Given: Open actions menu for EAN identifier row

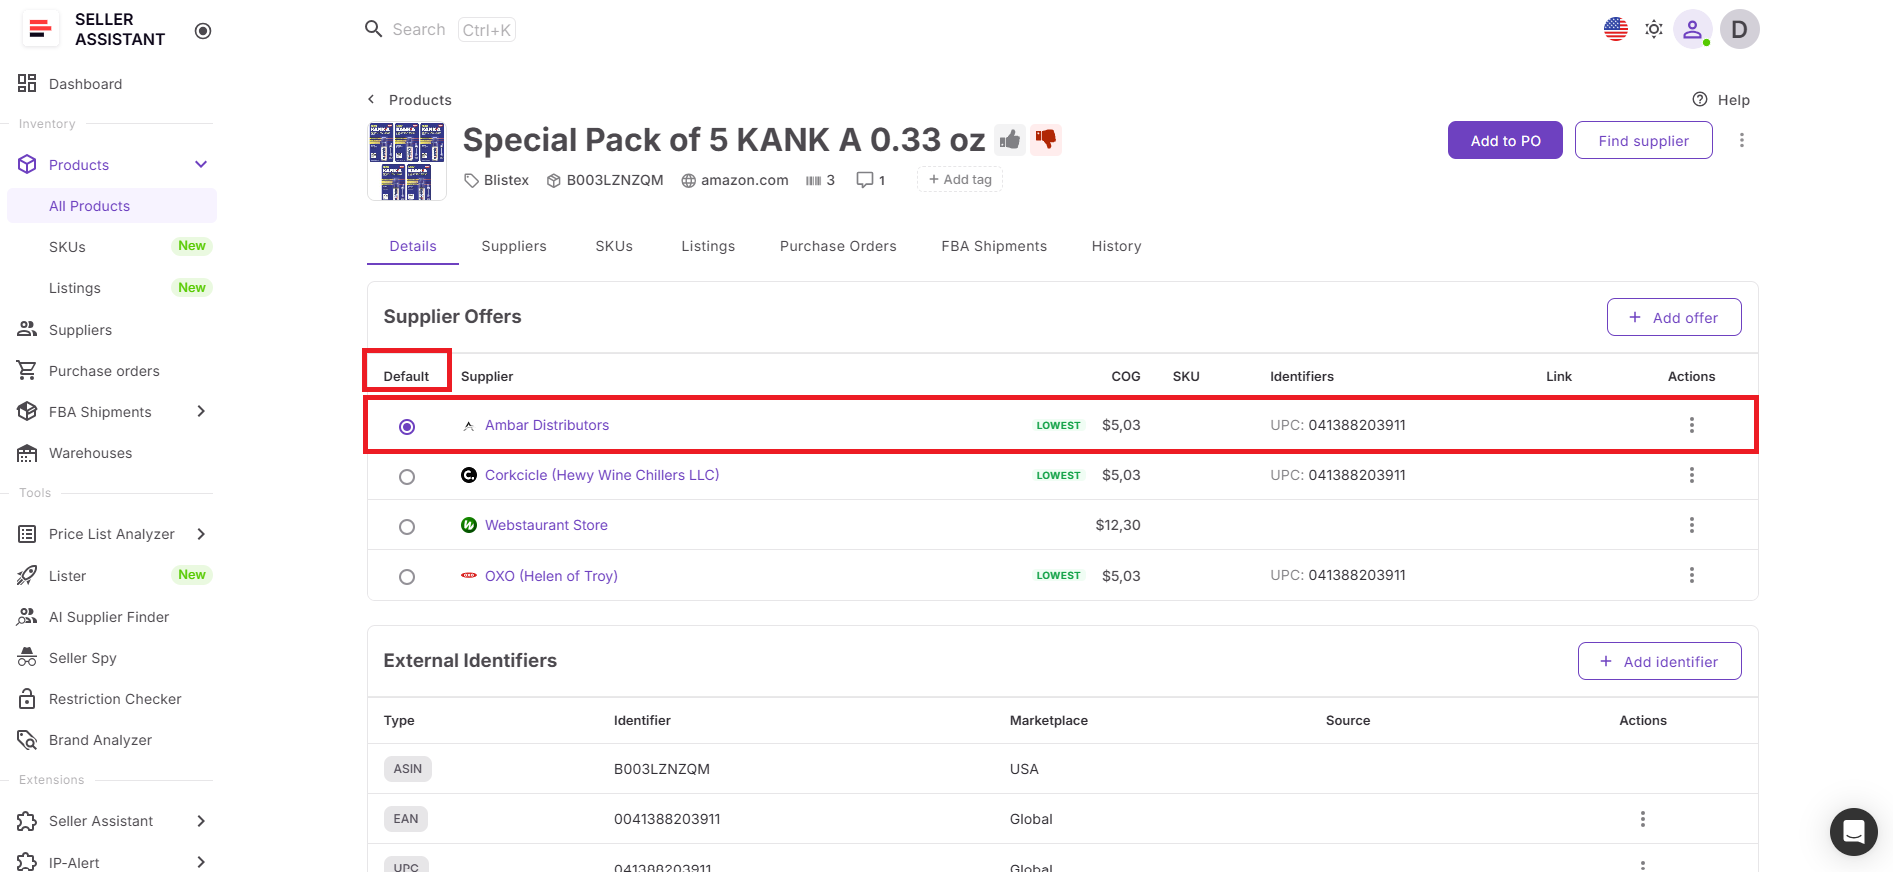Looking at the screenshot, I should tap(1643, 819).
